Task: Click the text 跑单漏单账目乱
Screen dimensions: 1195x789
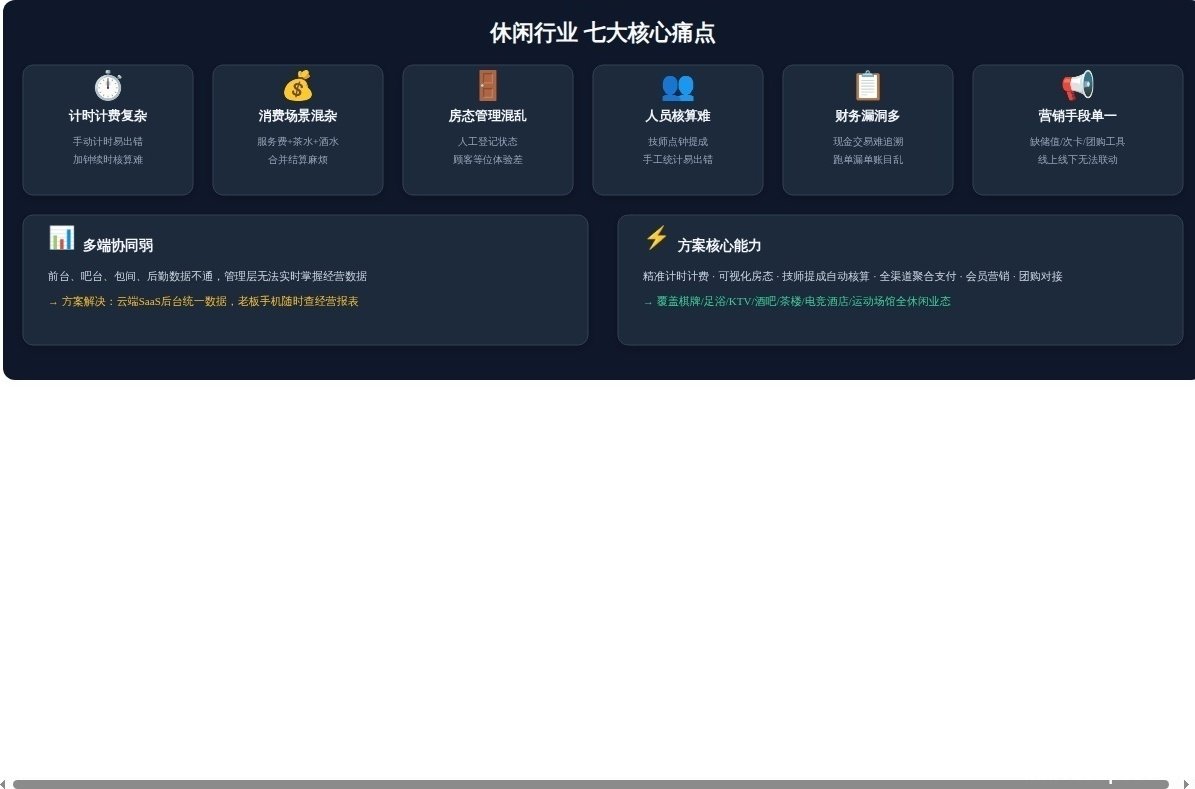Action: click(867, 160)
